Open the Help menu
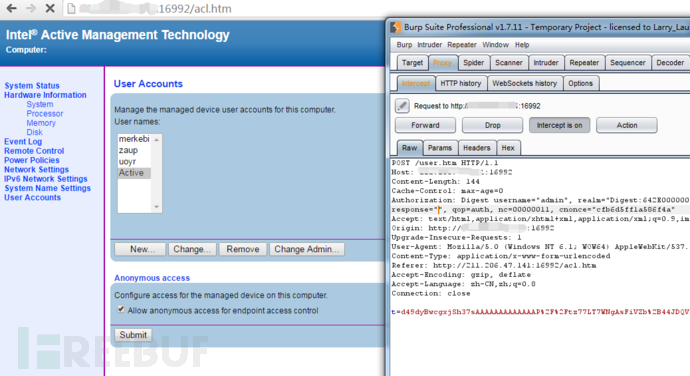 pos(522,45)
